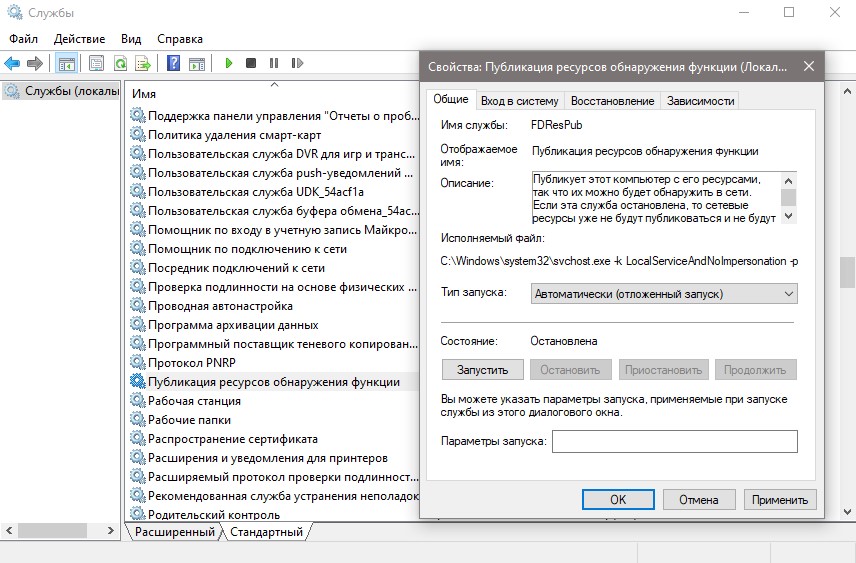856x563 pixels.
Task: Open the Файл menu
Action: click(x=23, y=39)
